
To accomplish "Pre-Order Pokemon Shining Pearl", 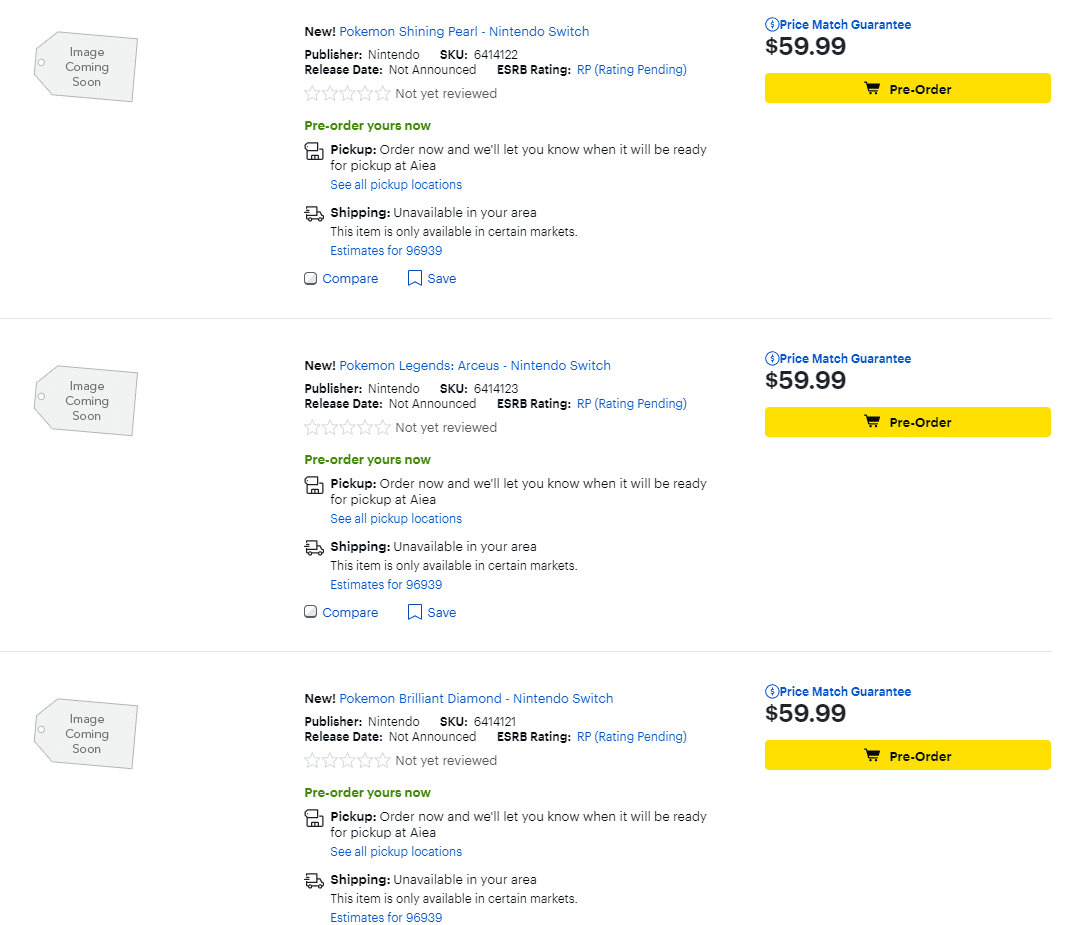I will point(907,89).
